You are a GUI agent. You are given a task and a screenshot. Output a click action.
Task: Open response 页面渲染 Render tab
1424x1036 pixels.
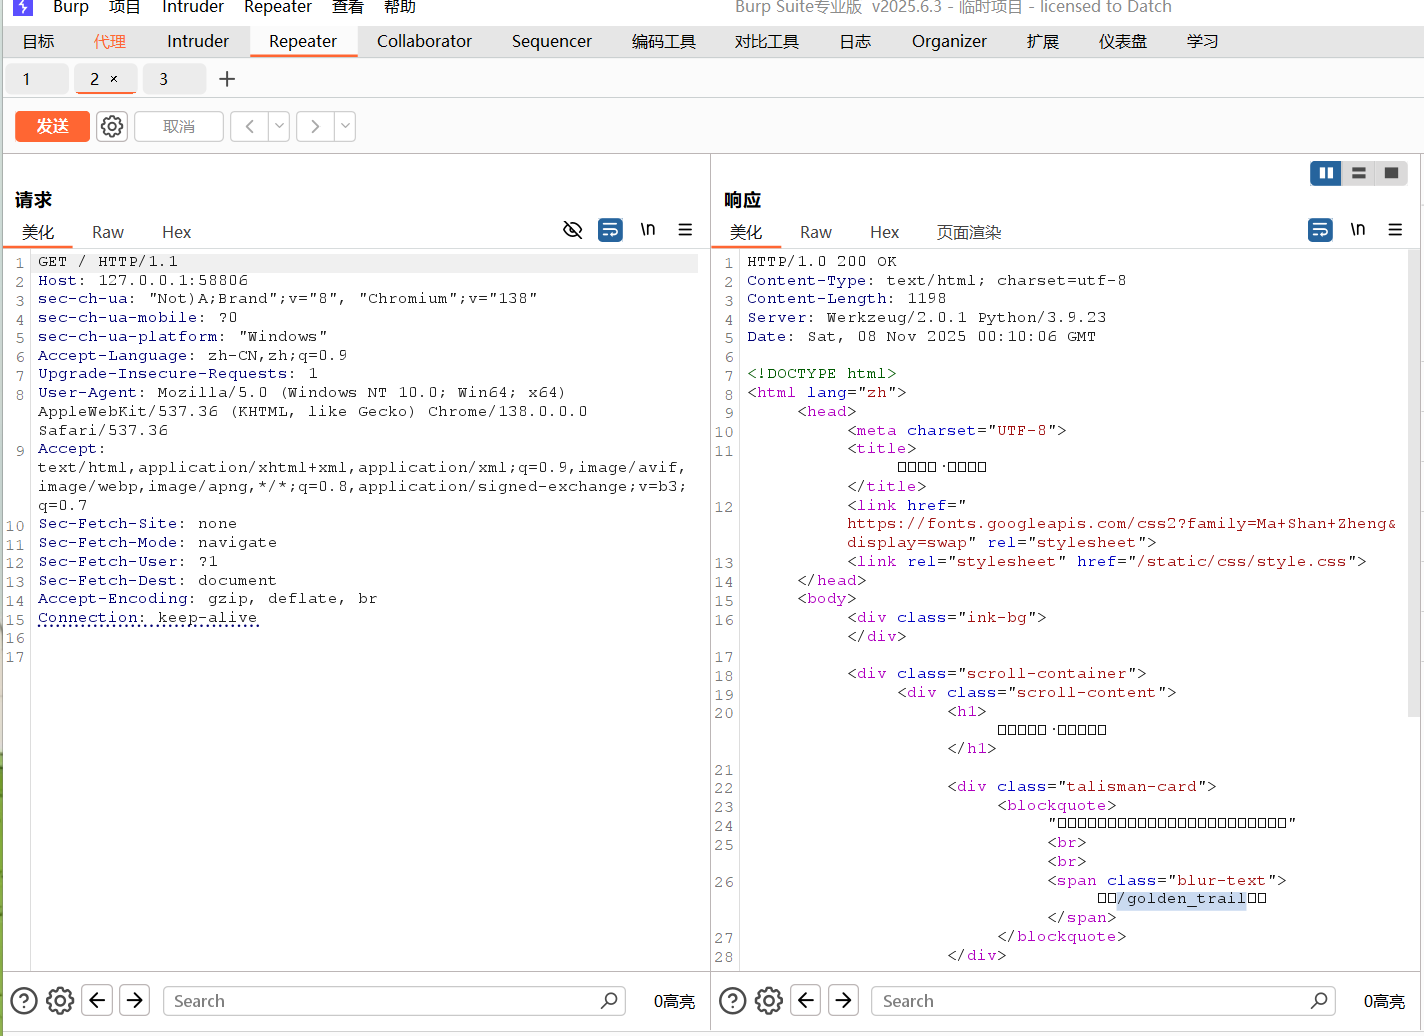click(x=969, y=232)
